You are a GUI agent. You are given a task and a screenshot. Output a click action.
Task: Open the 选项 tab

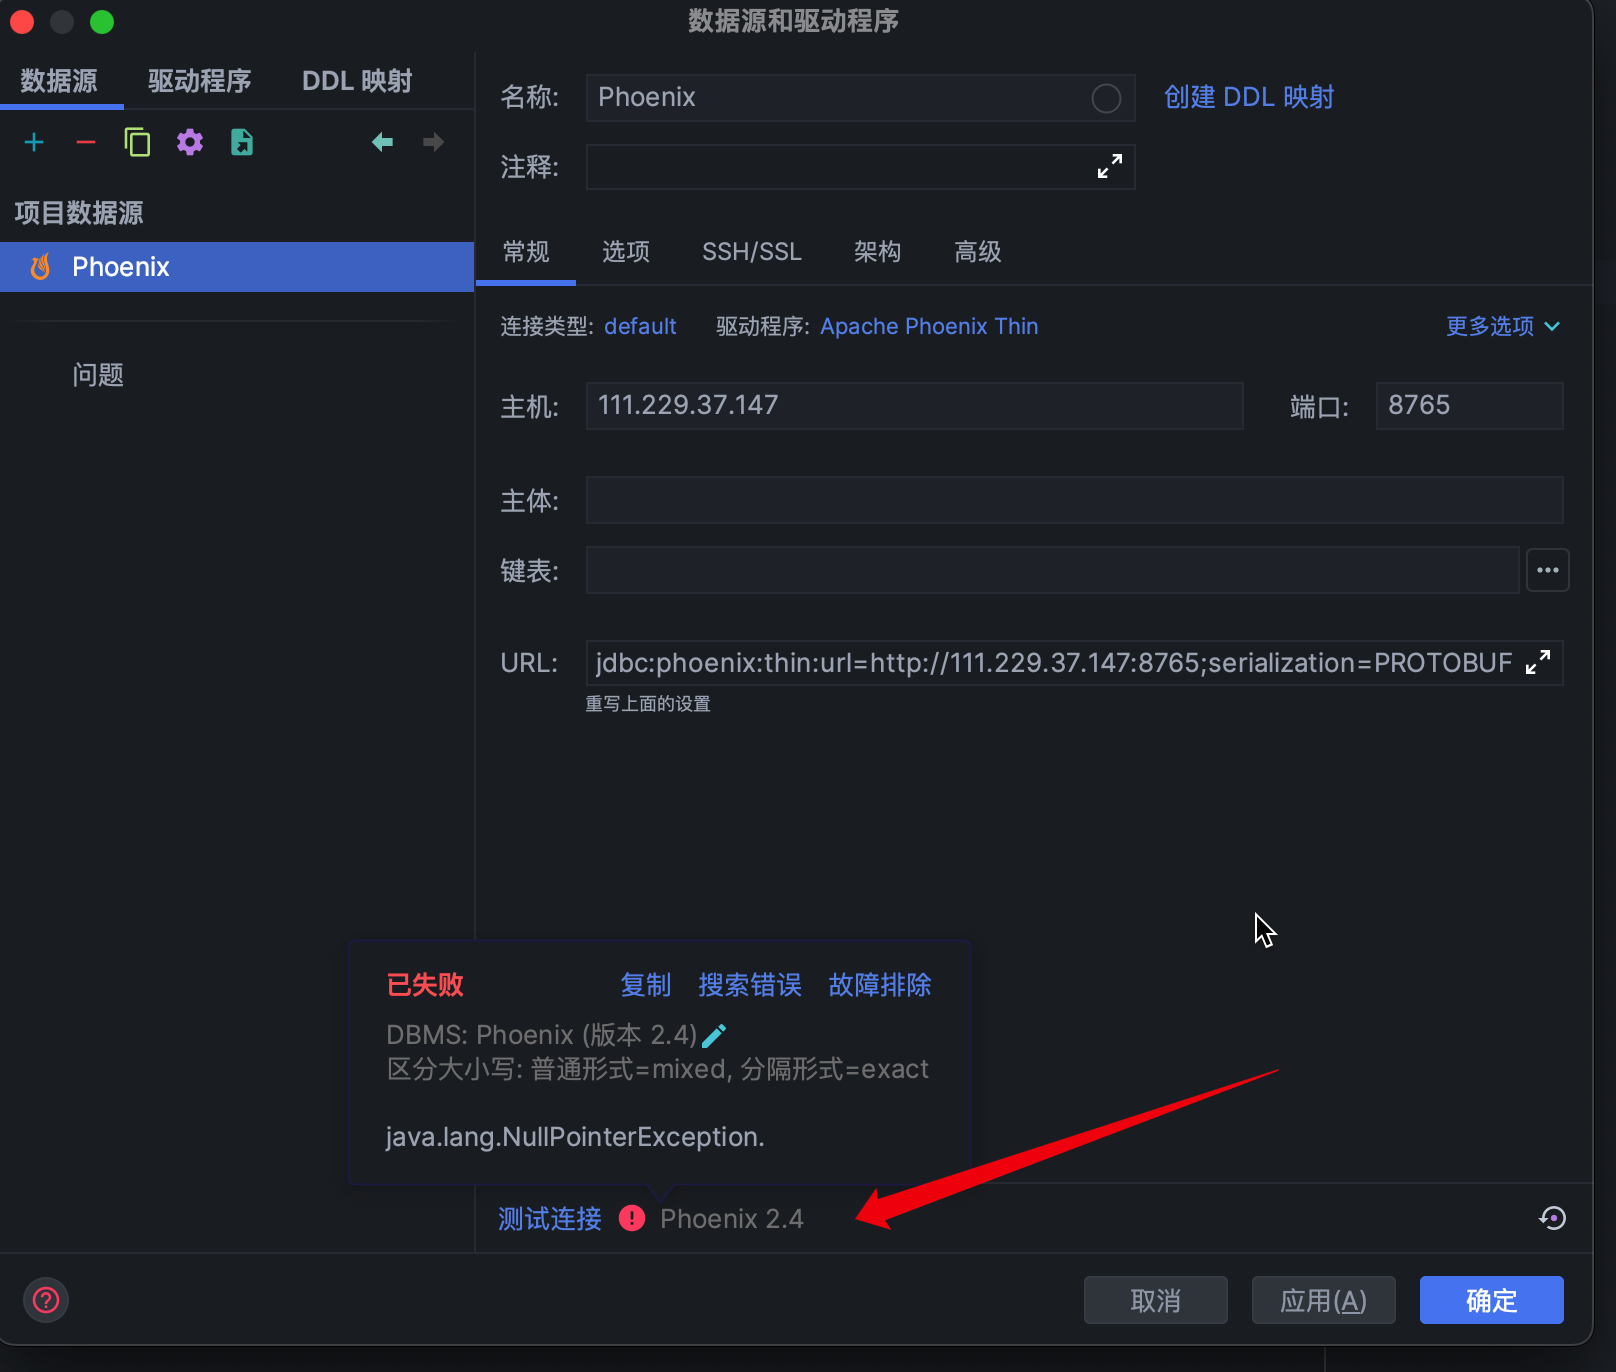coord(626,251)
